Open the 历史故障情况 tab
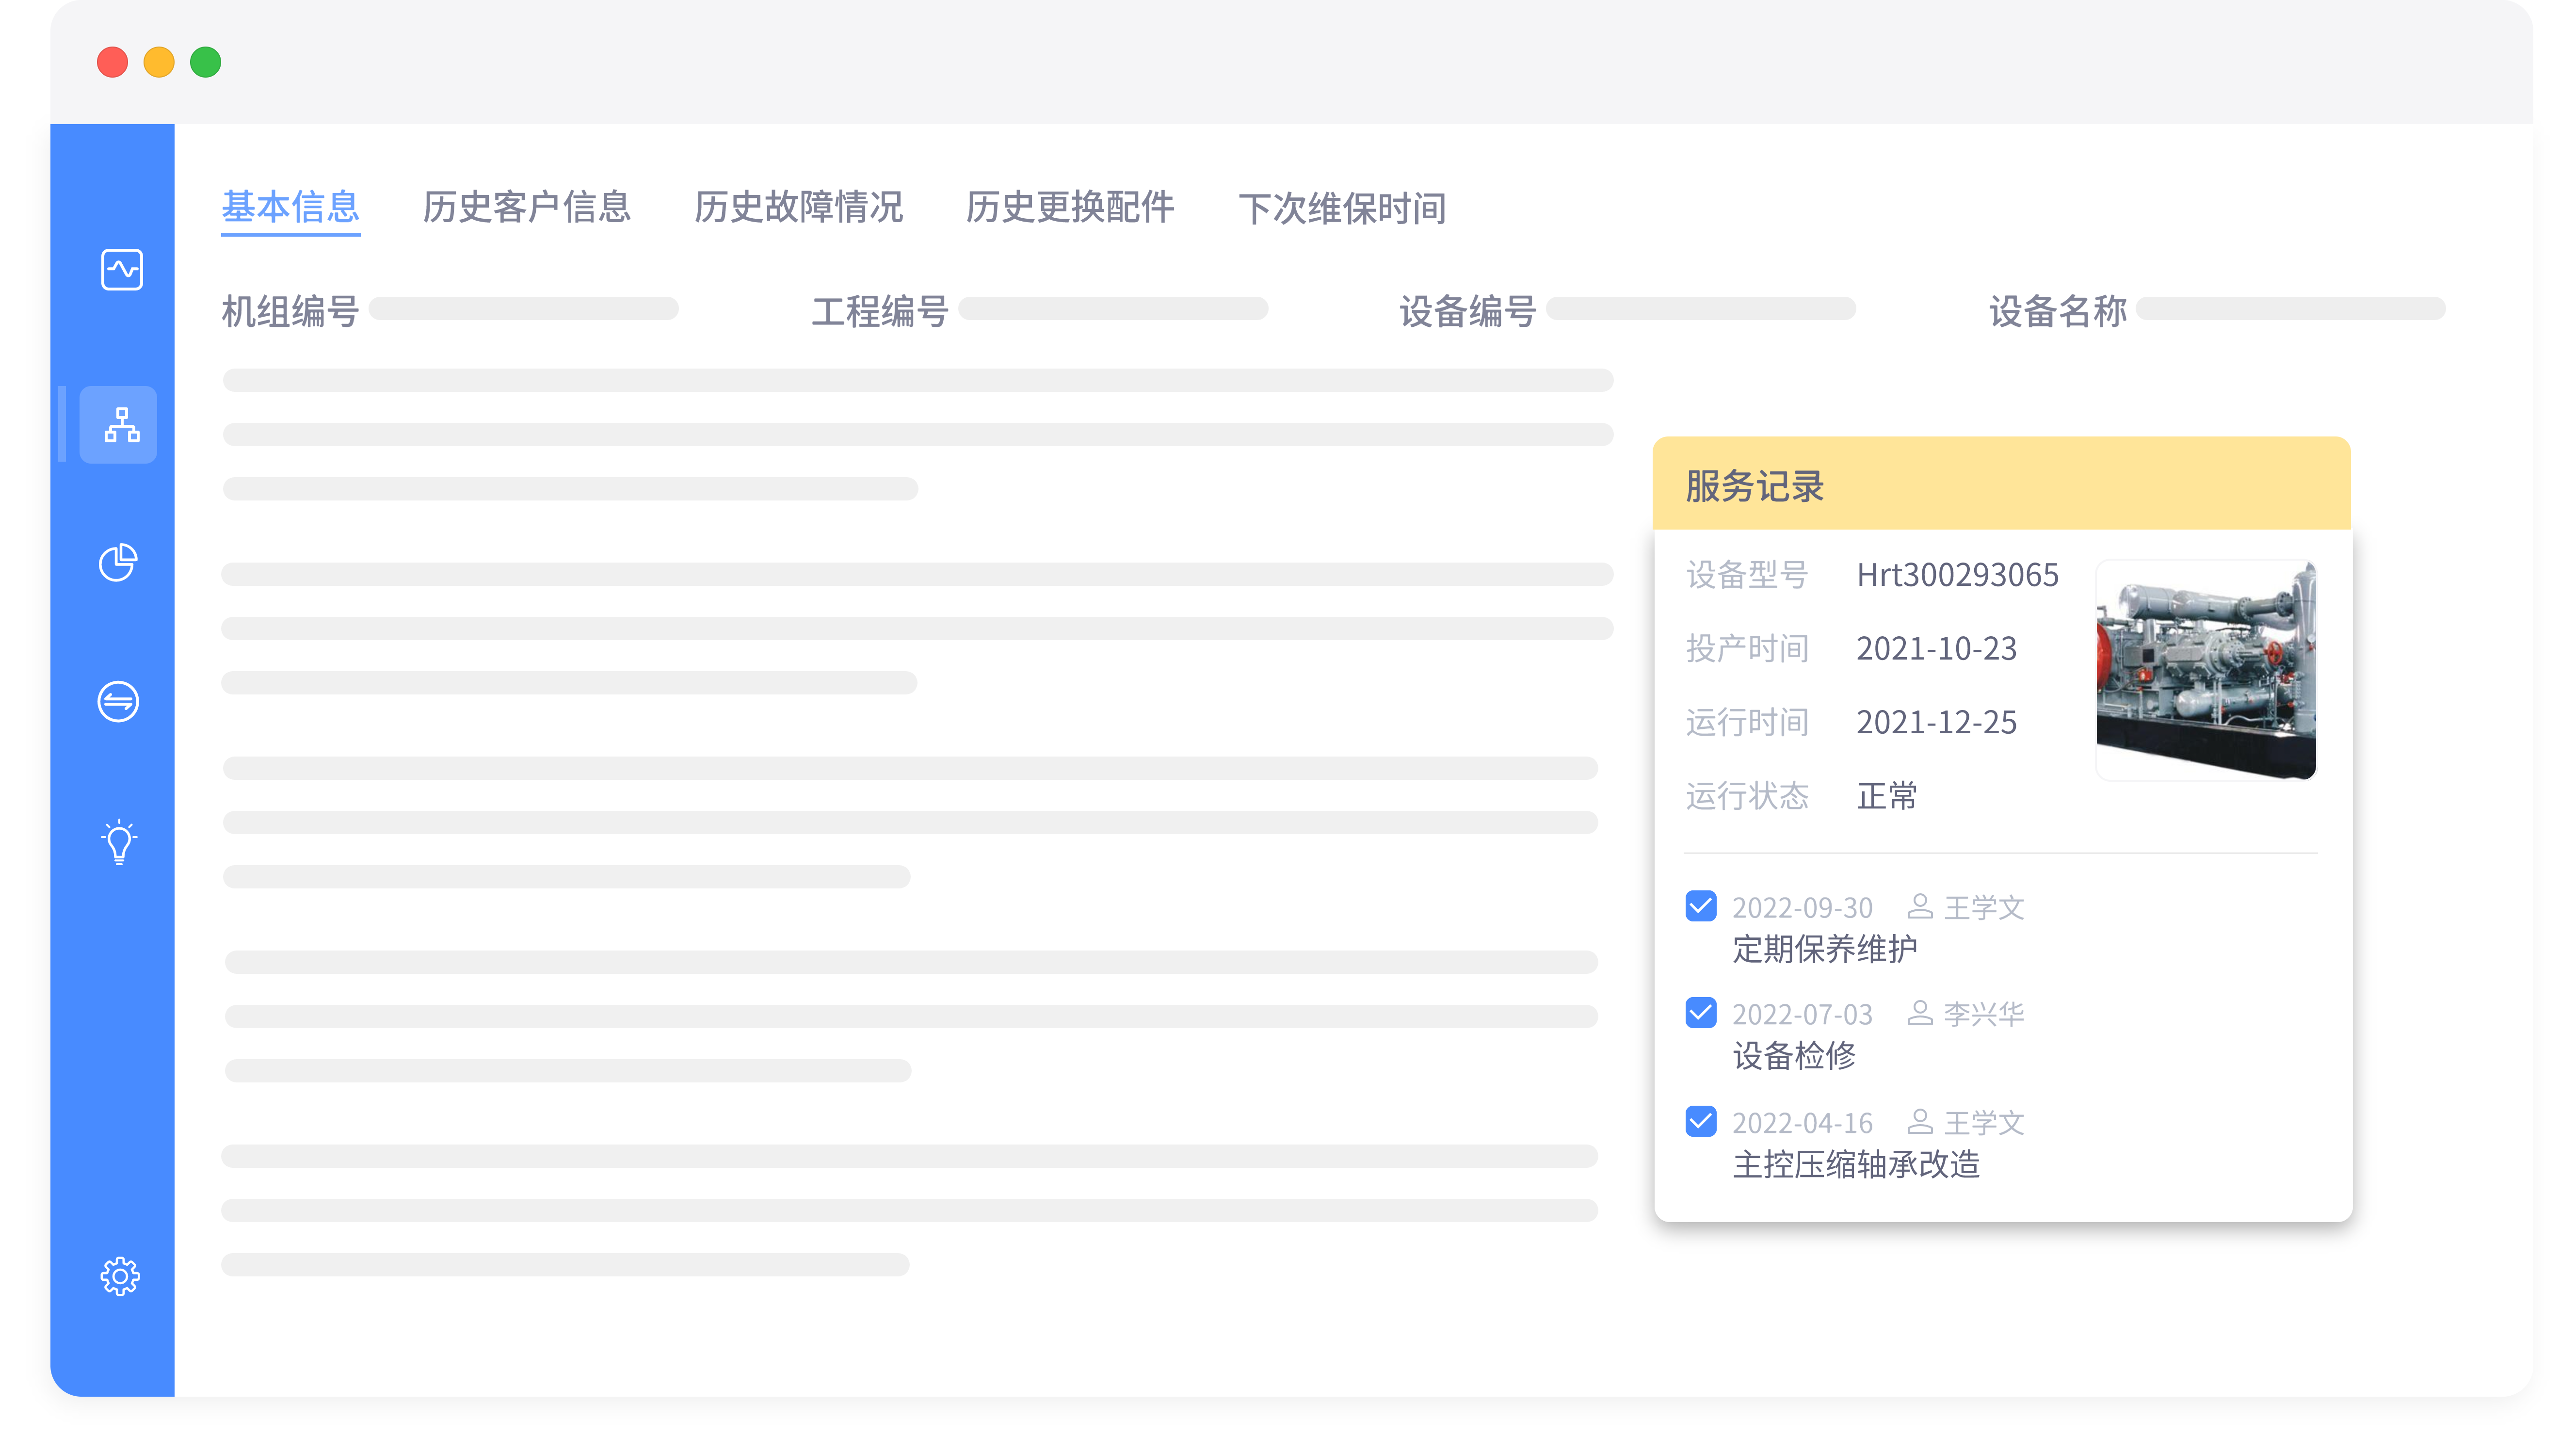Viewport: 2576px width, 1451px height. point(798,207)
